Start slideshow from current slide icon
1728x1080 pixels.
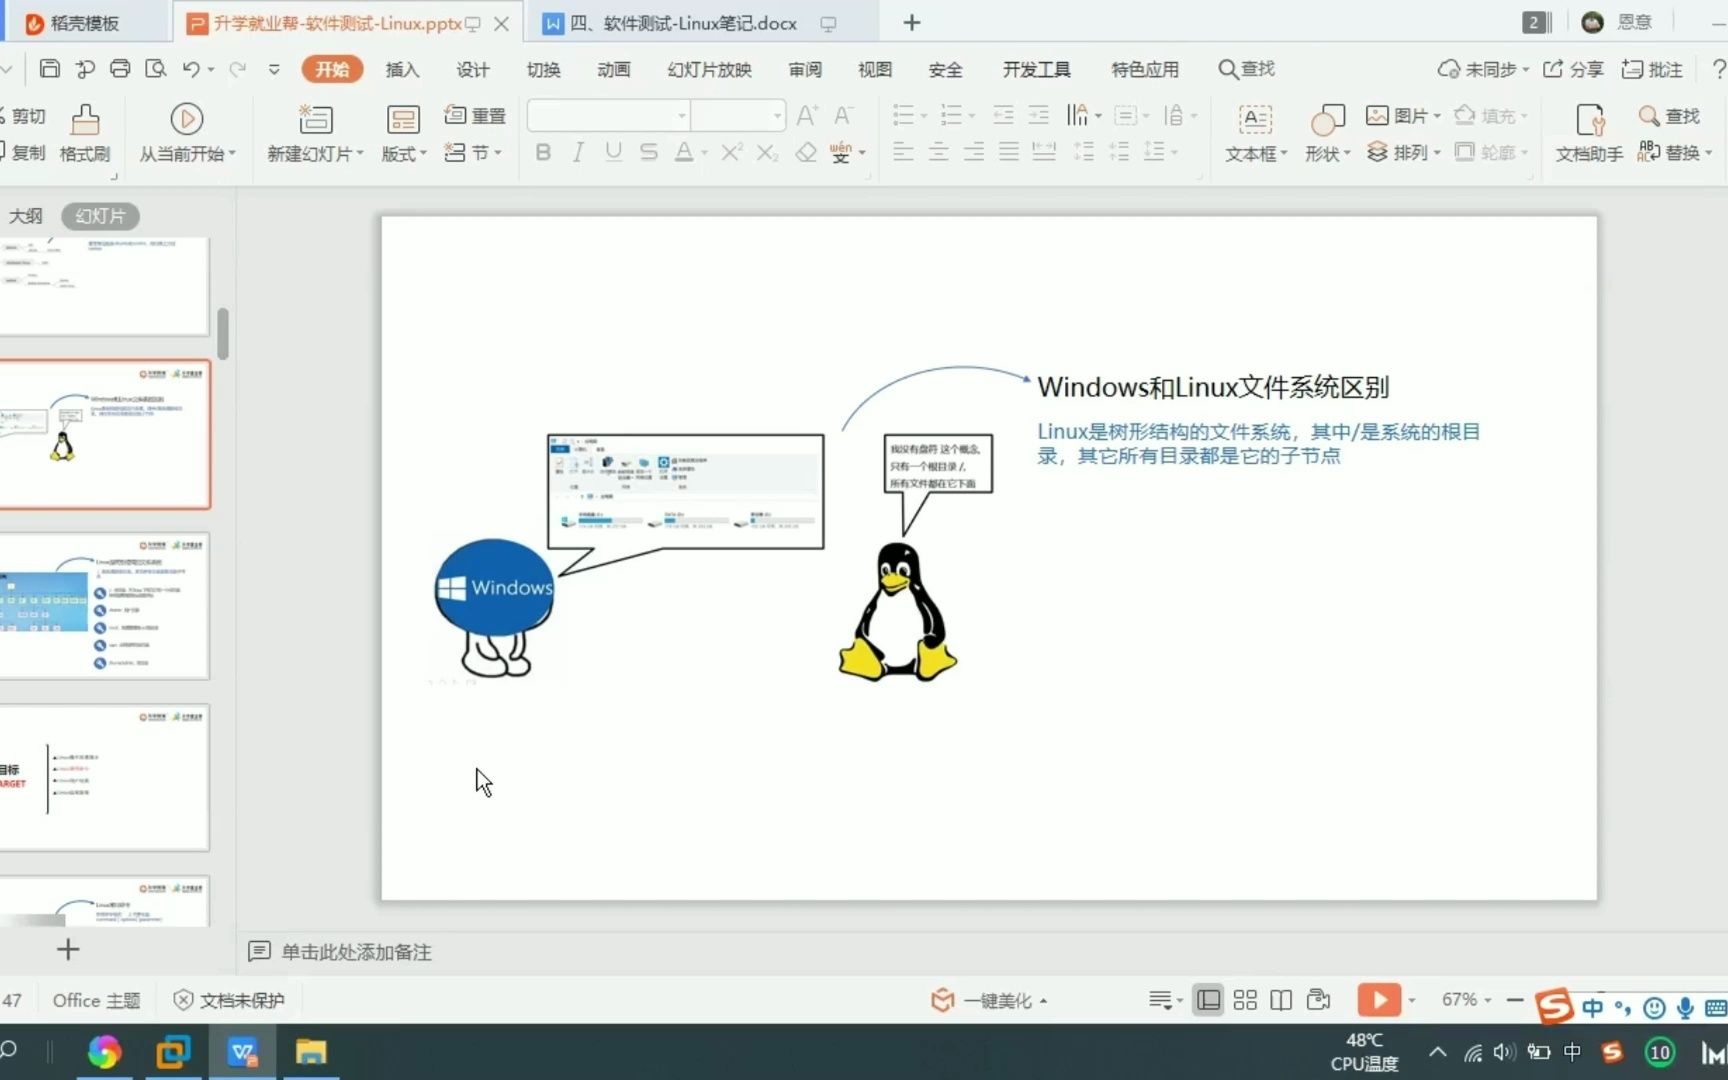tap(186, 119)
